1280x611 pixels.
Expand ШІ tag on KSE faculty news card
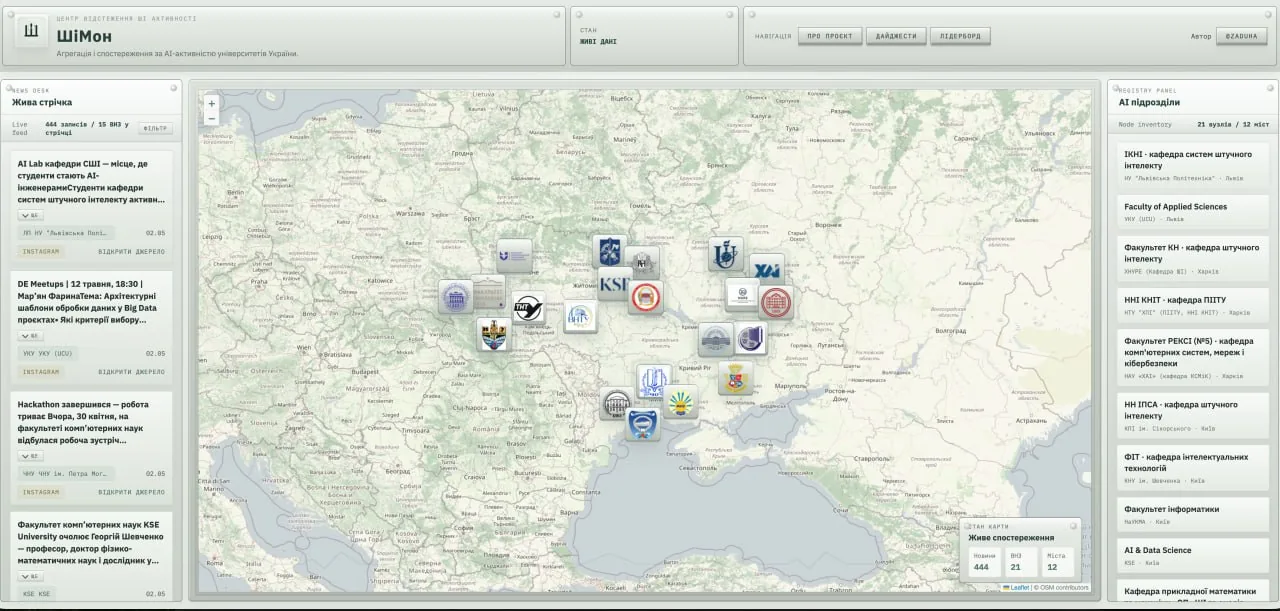30,576
